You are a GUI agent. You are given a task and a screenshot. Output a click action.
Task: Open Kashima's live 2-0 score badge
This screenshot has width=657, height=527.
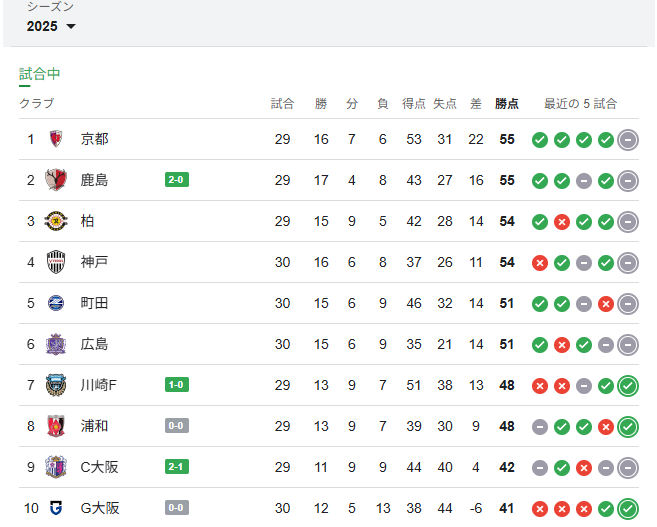click(x=177, y=180)
